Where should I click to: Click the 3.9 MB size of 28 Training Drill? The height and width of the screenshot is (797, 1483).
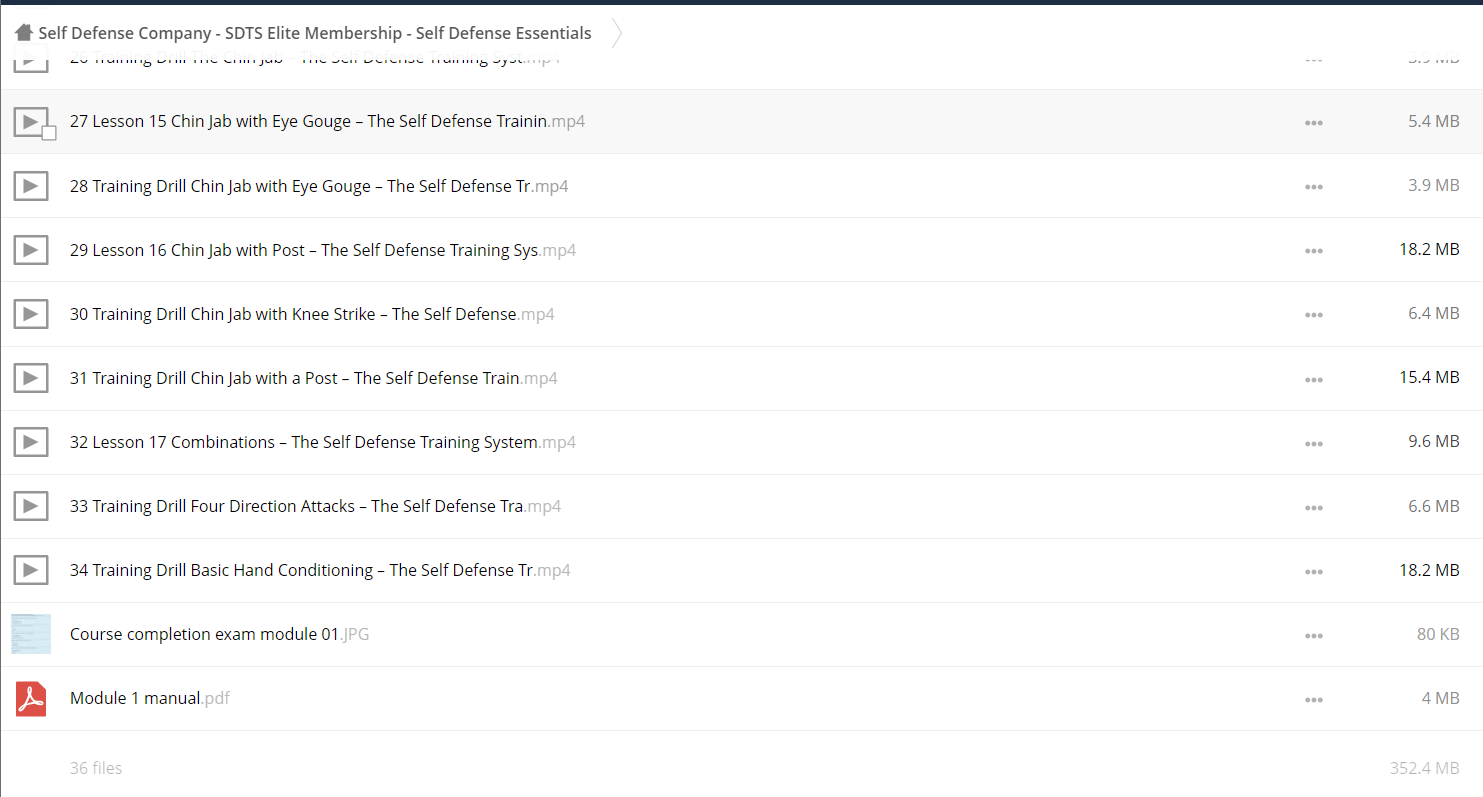coord(1433,185)
